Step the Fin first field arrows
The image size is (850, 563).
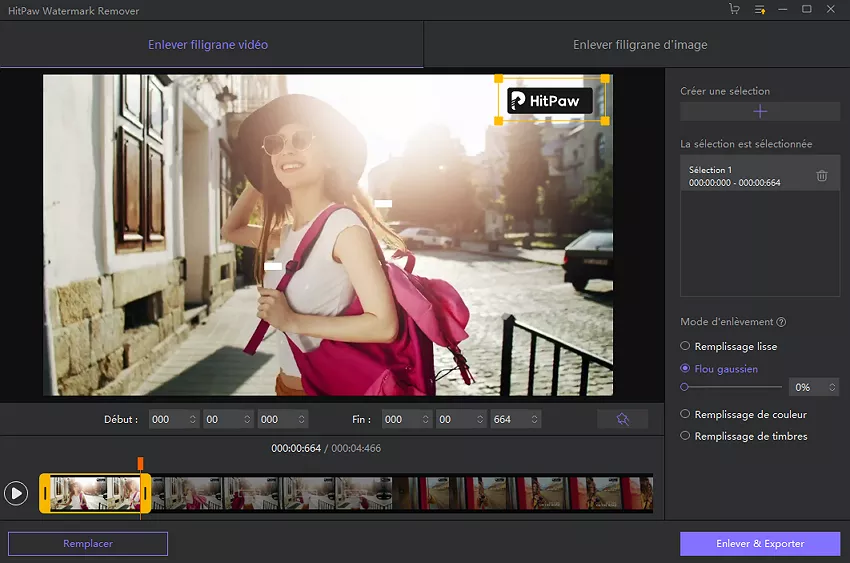pyautogui.click(x=426, y=419)
